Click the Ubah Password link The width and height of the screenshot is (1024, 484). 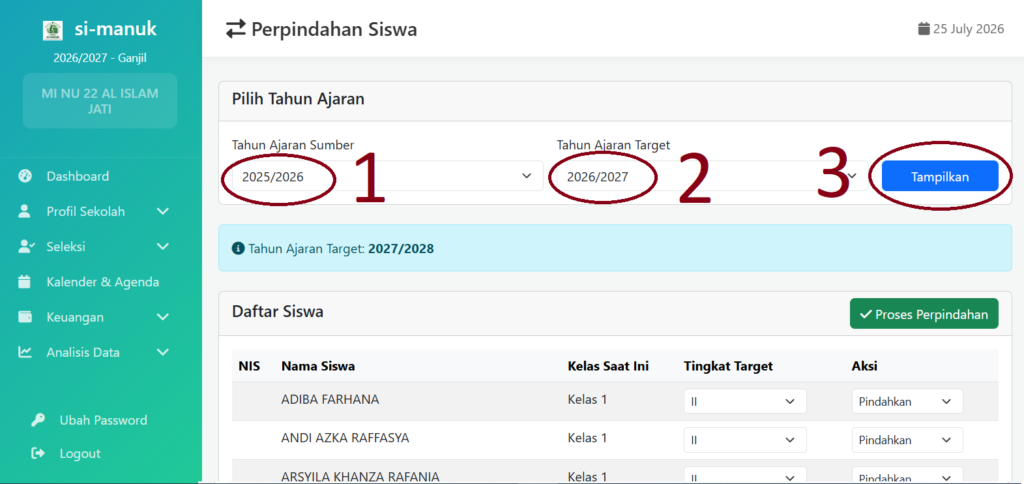point(103,420)
